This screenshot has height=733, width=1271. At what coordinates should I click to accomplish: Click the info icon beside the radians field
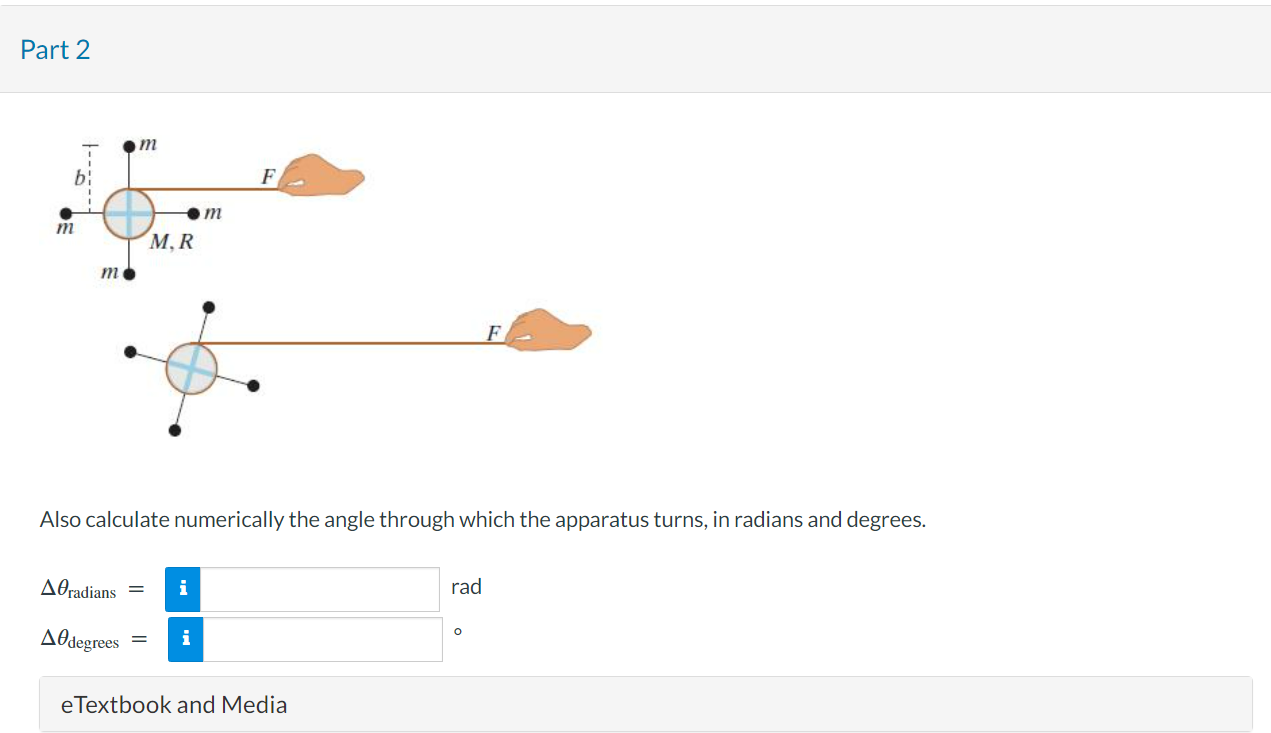[184, 589]
